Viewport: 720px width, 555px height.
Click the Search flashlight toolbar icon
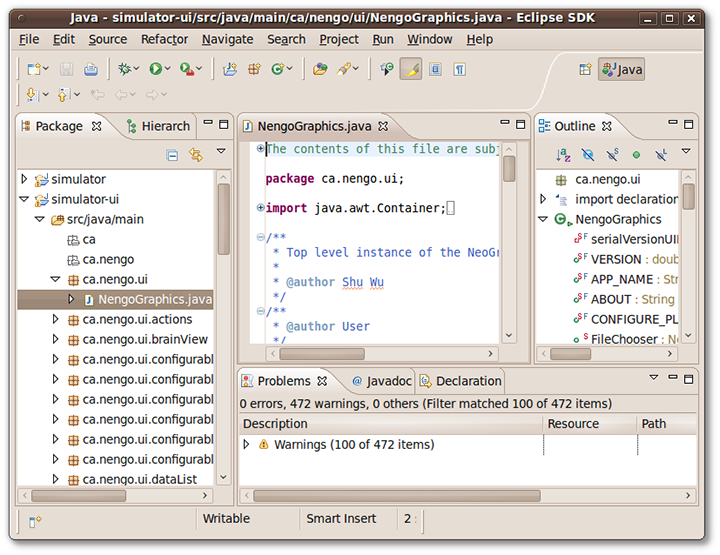[344, 69]
